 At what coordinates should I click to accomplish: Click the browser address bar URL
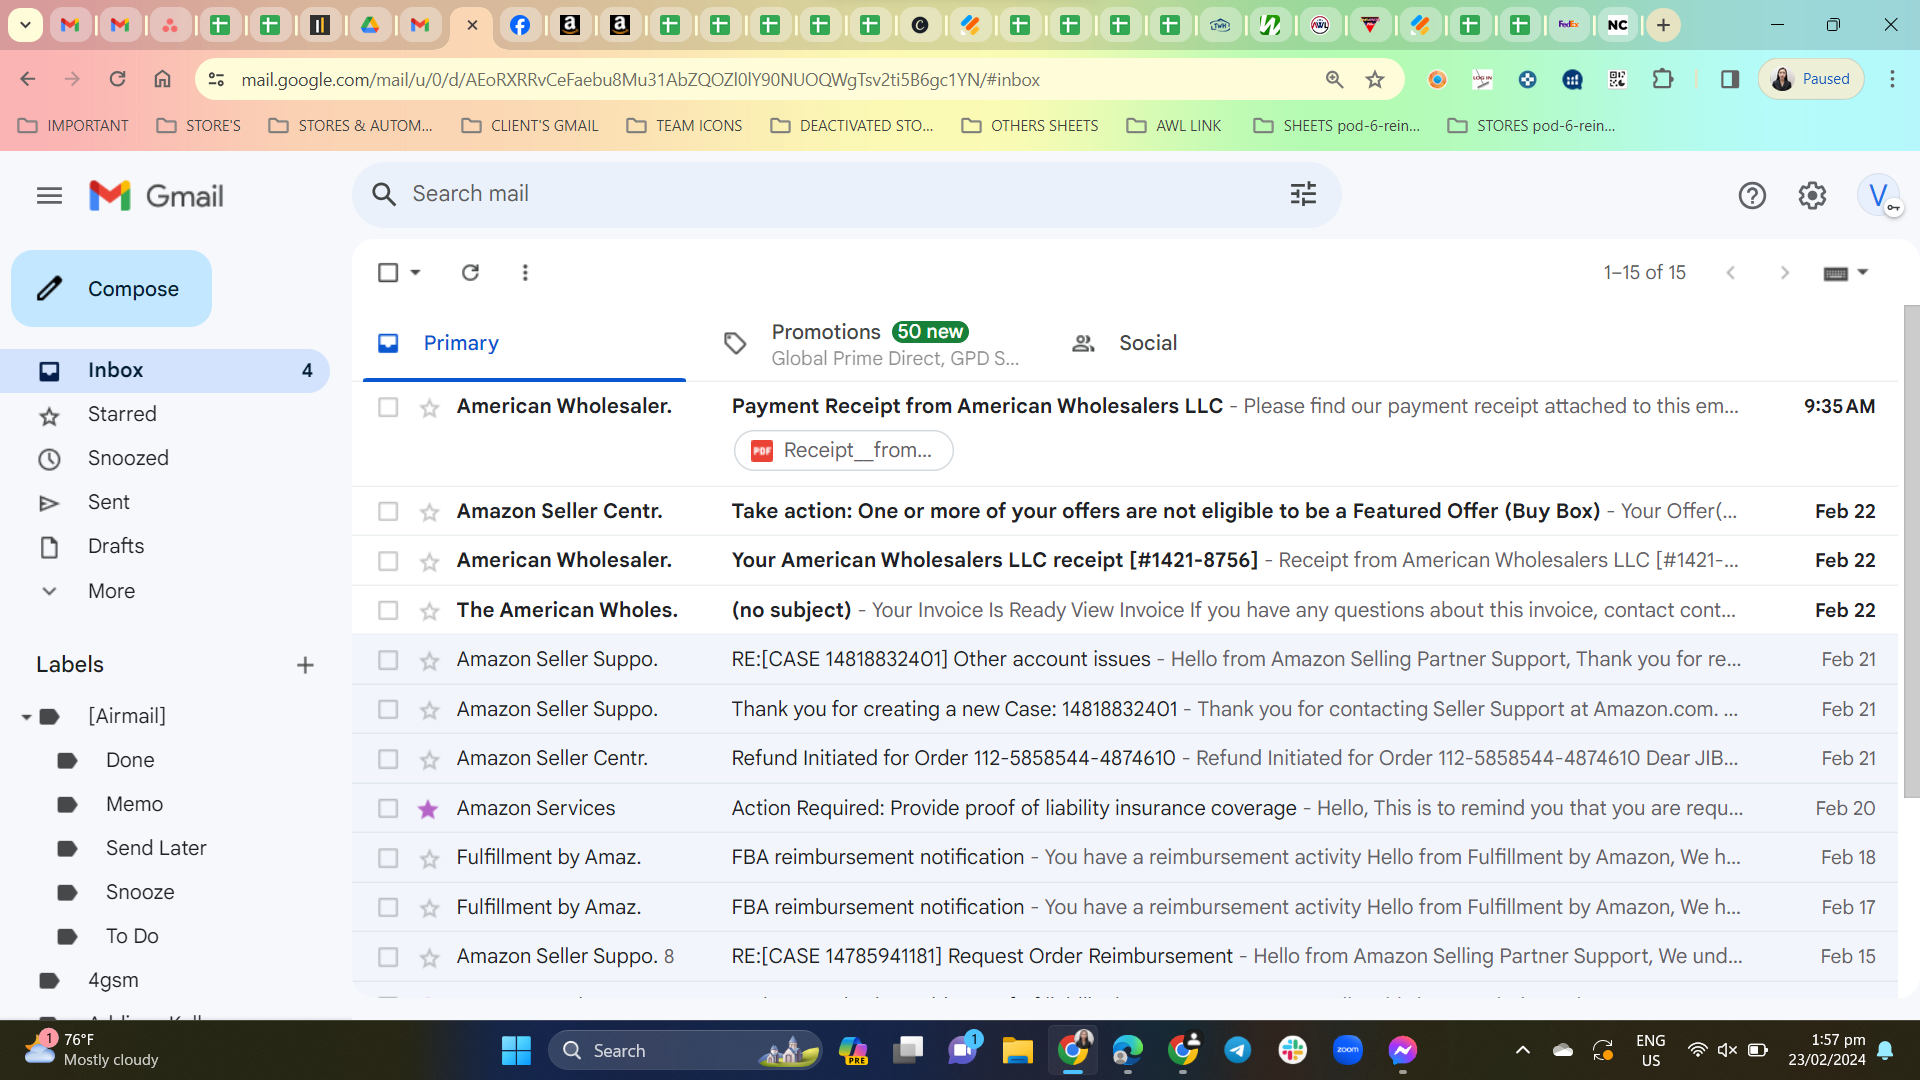coord(640,80)
